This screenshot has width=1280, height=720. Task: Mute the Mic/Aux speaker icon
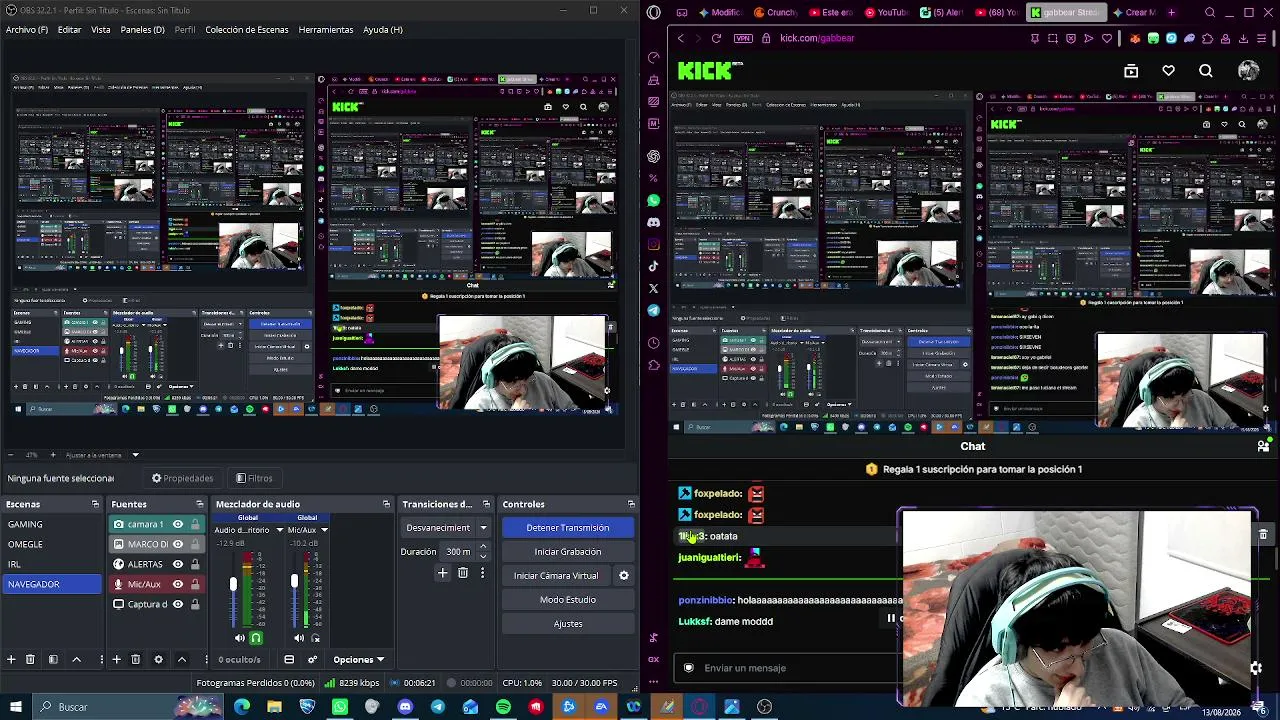[299, 638]
